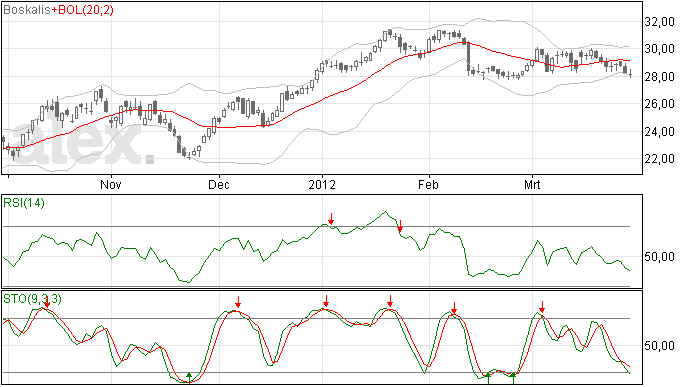690x387 pixels.
Task: Select the 24,00 price axis value
Action: click(659, 132)
